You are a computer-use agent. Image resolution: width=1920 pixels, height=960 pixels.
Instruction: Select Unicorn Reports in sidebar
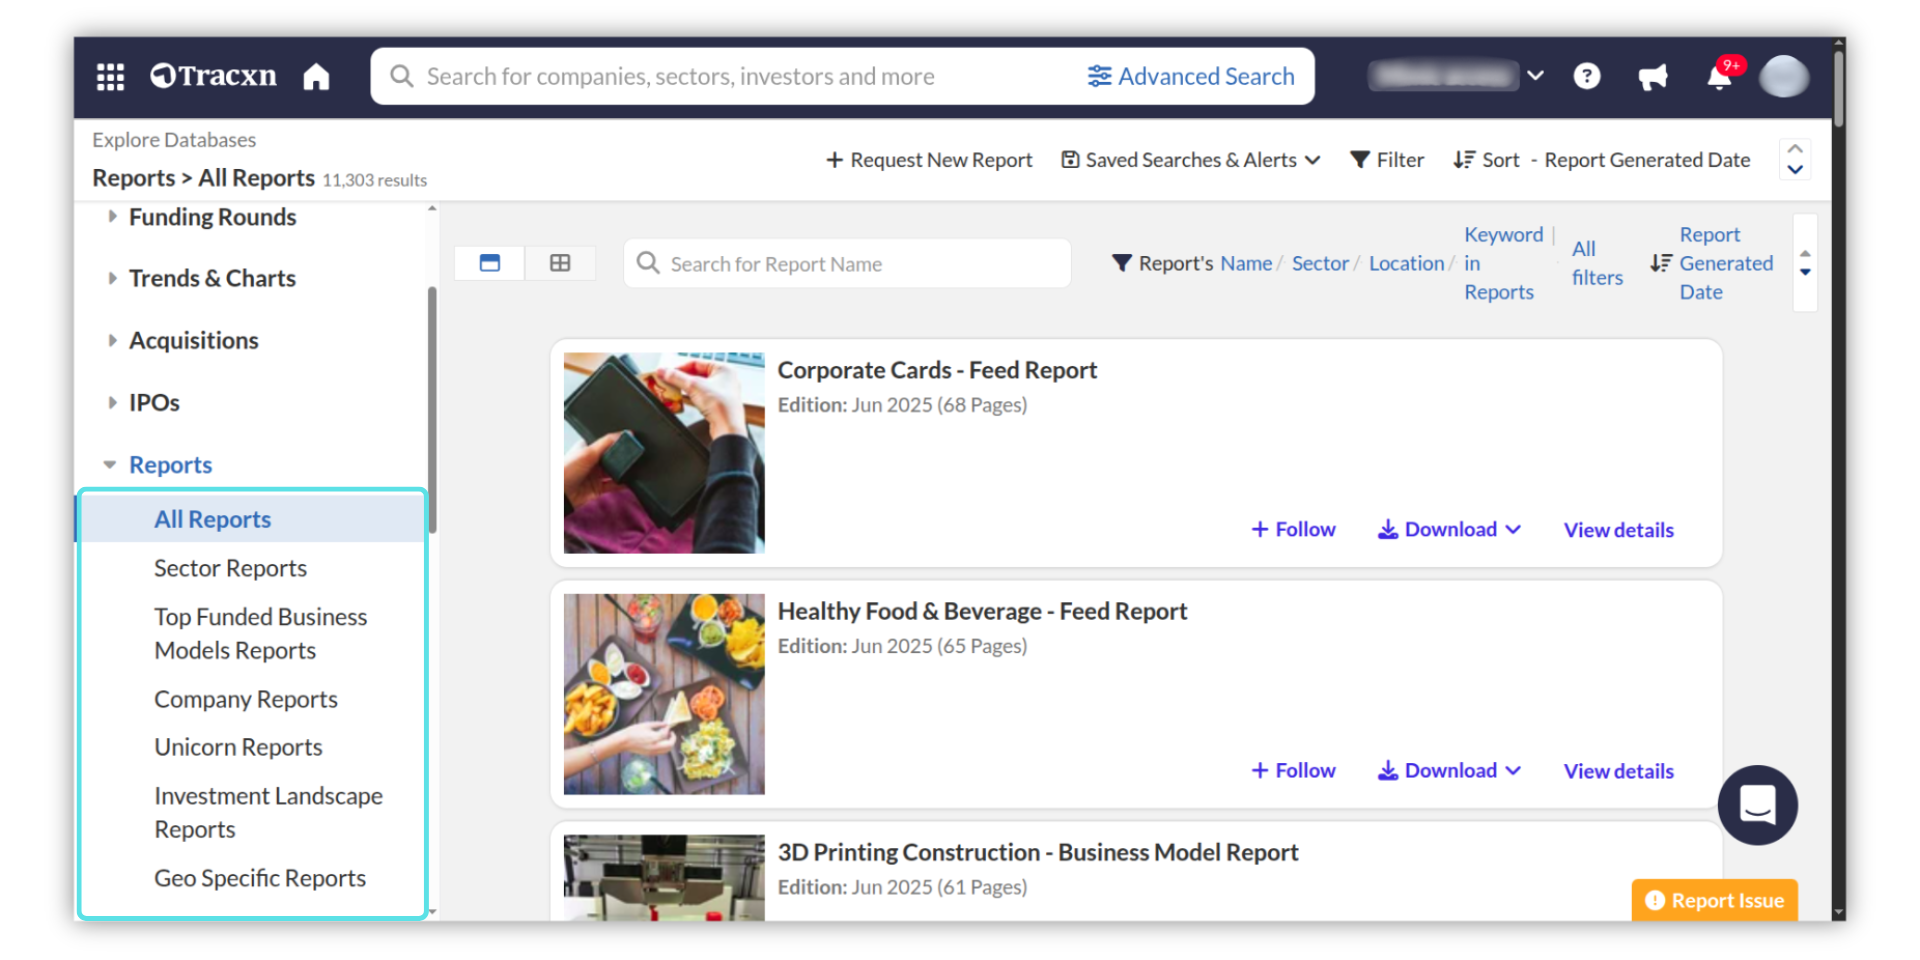click(x=238, y=747)
